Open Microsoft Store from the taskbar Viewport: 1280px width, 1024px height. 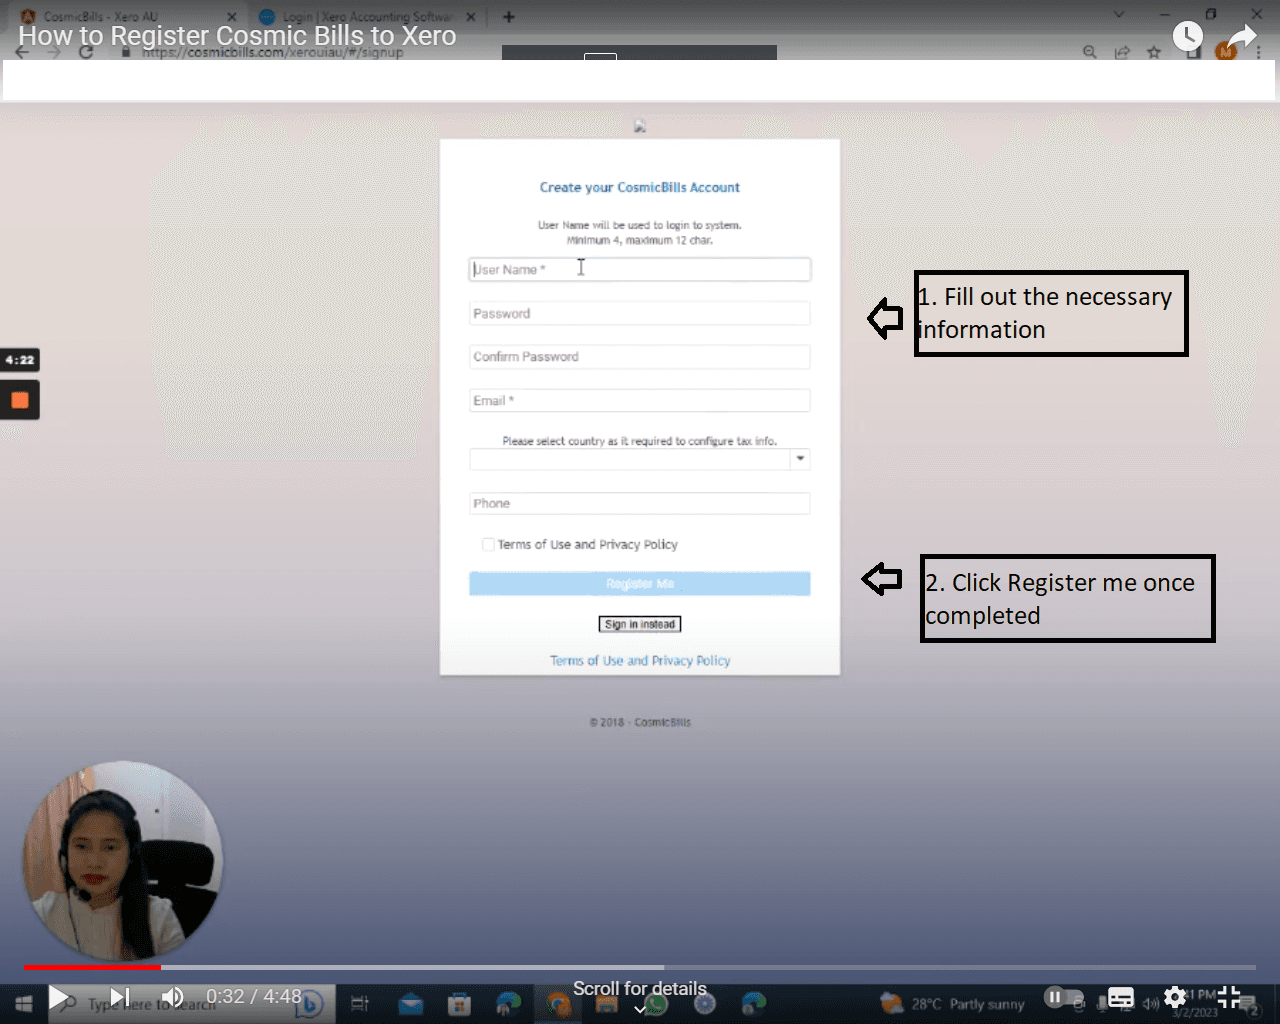[459, 1004]
